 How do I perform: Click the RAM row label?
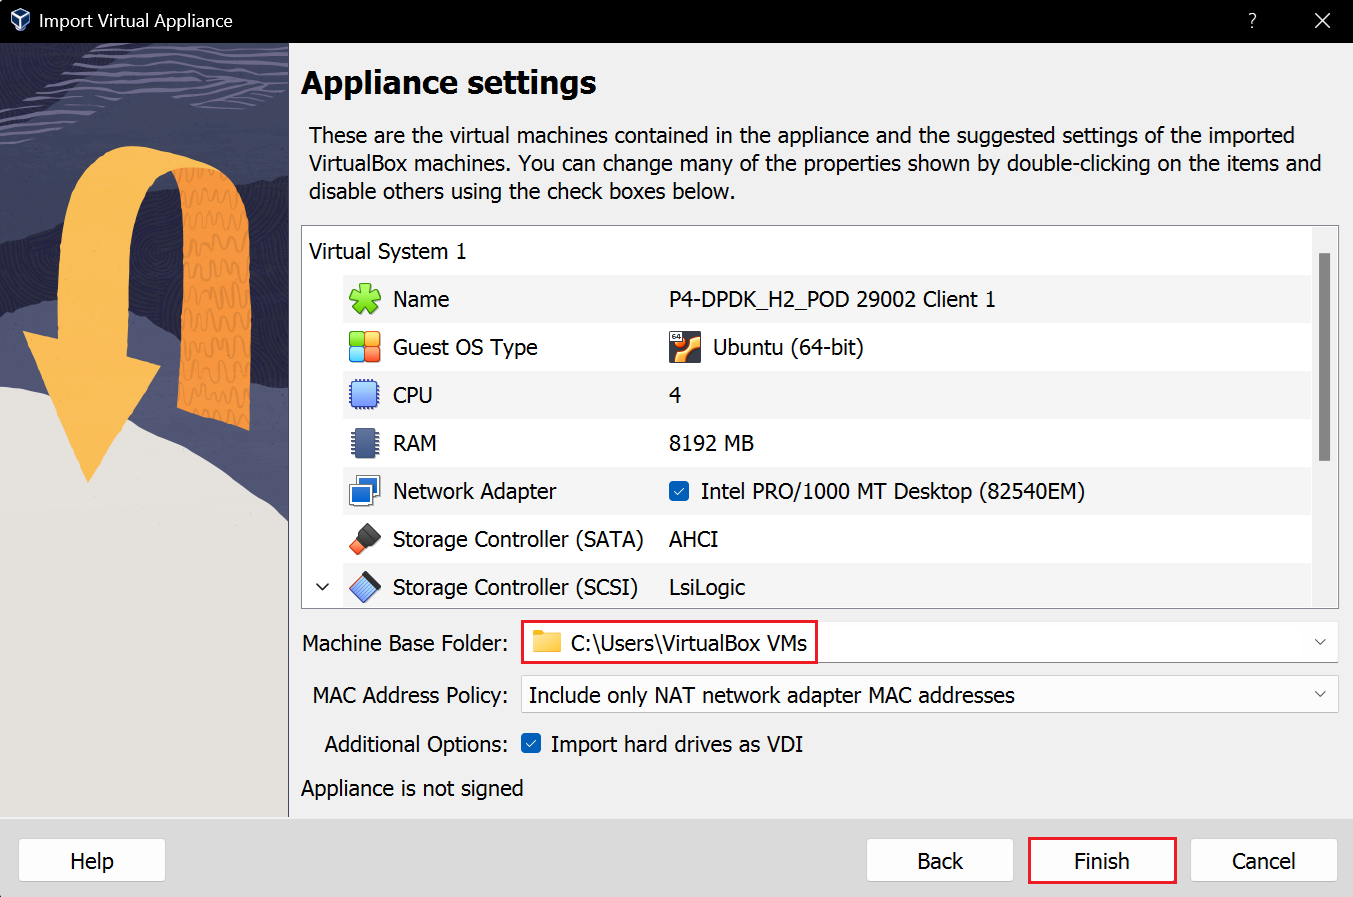[x=415, y=443]
